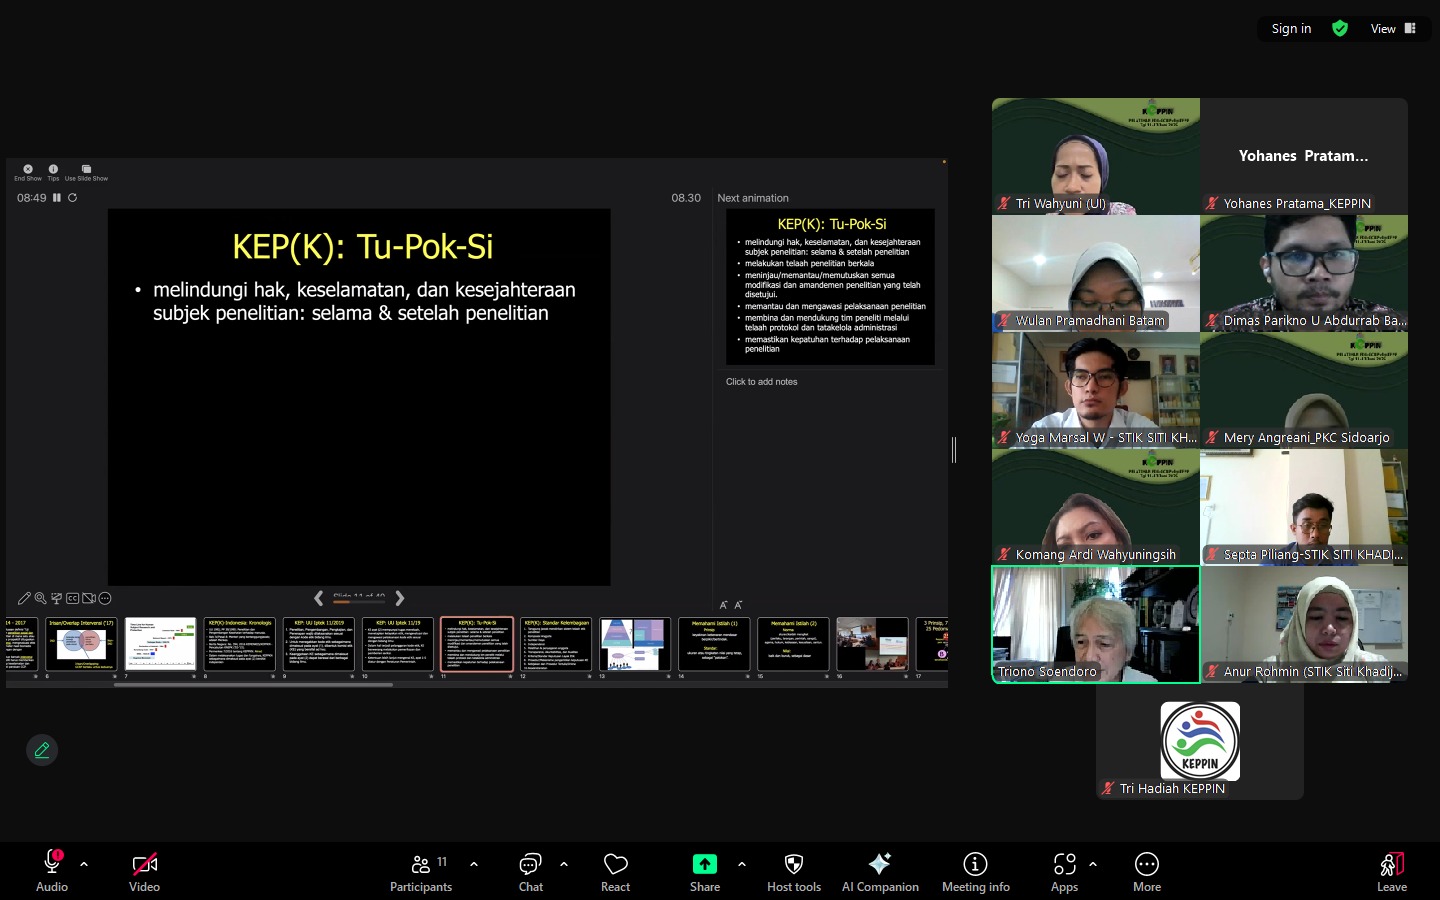Toggle the camera off icon in presenter tools
Viewport: 1440px width, 900px height.
(89, 598)
